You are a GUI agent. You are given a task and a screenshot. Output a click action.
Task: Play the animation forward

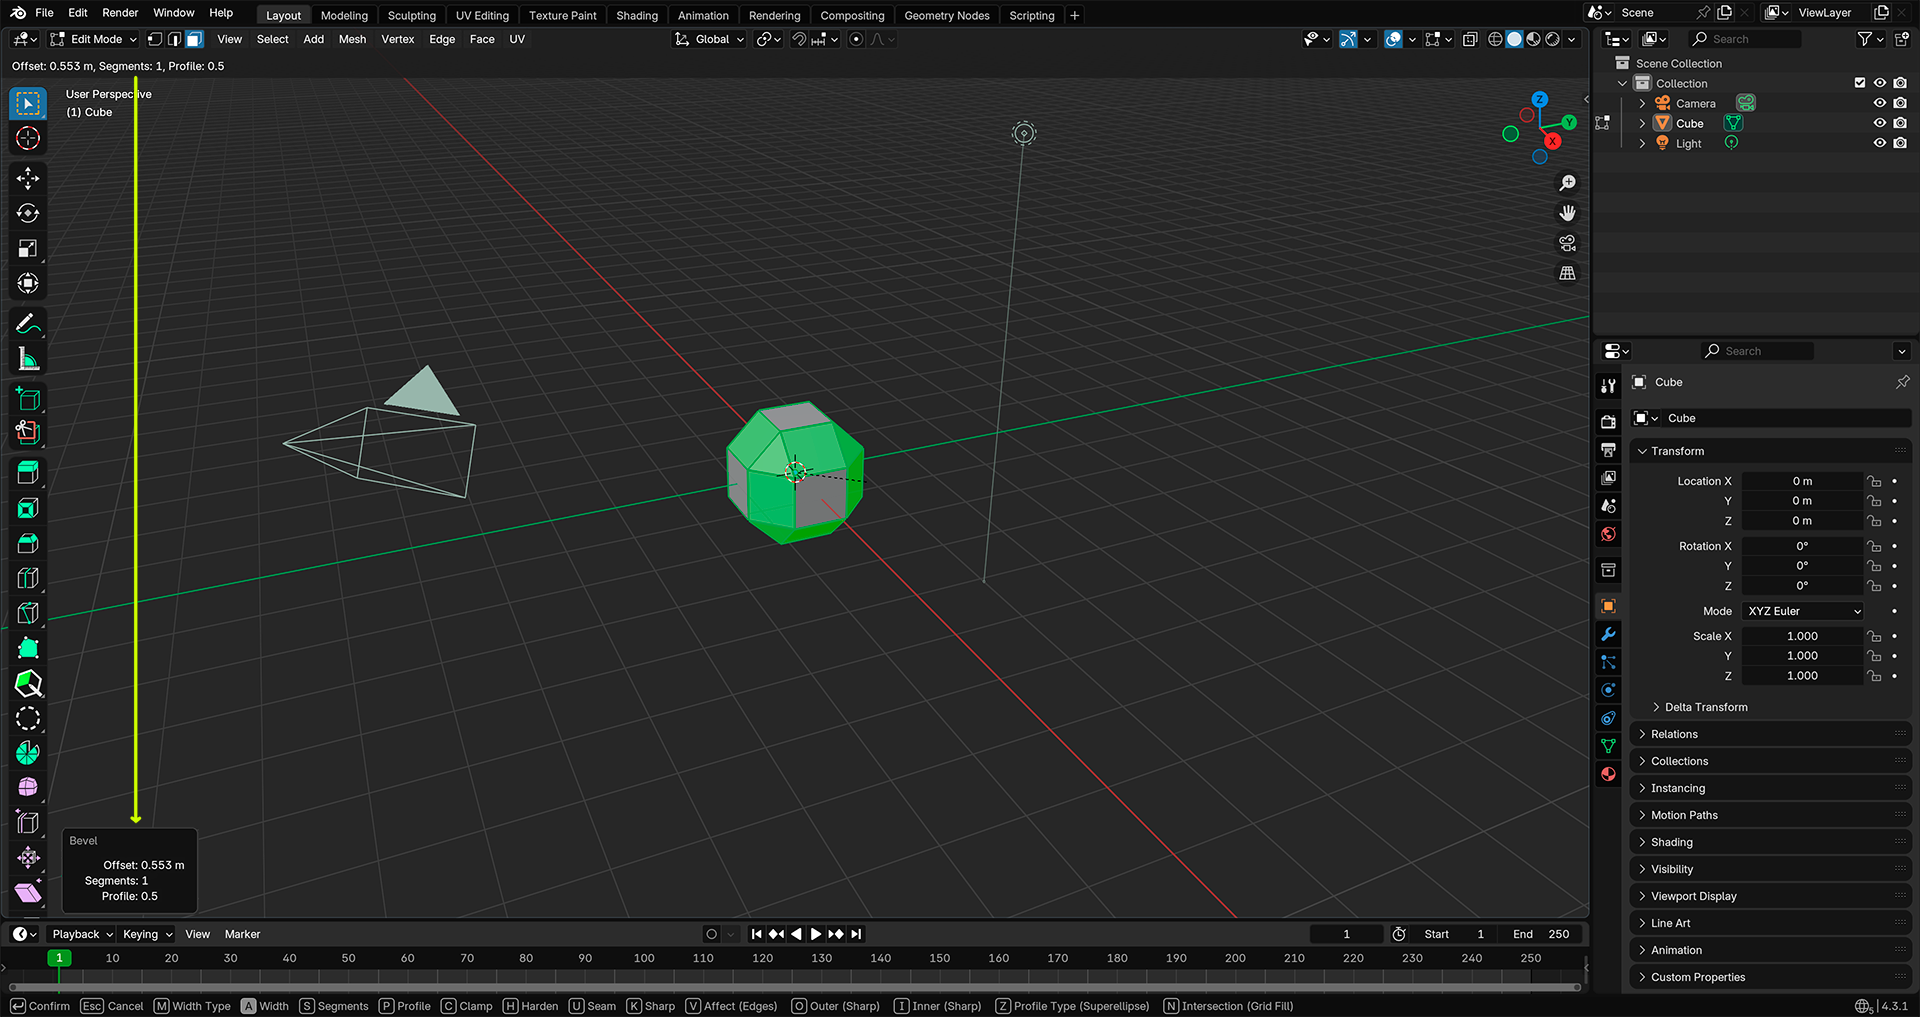(x=816, y=934)
